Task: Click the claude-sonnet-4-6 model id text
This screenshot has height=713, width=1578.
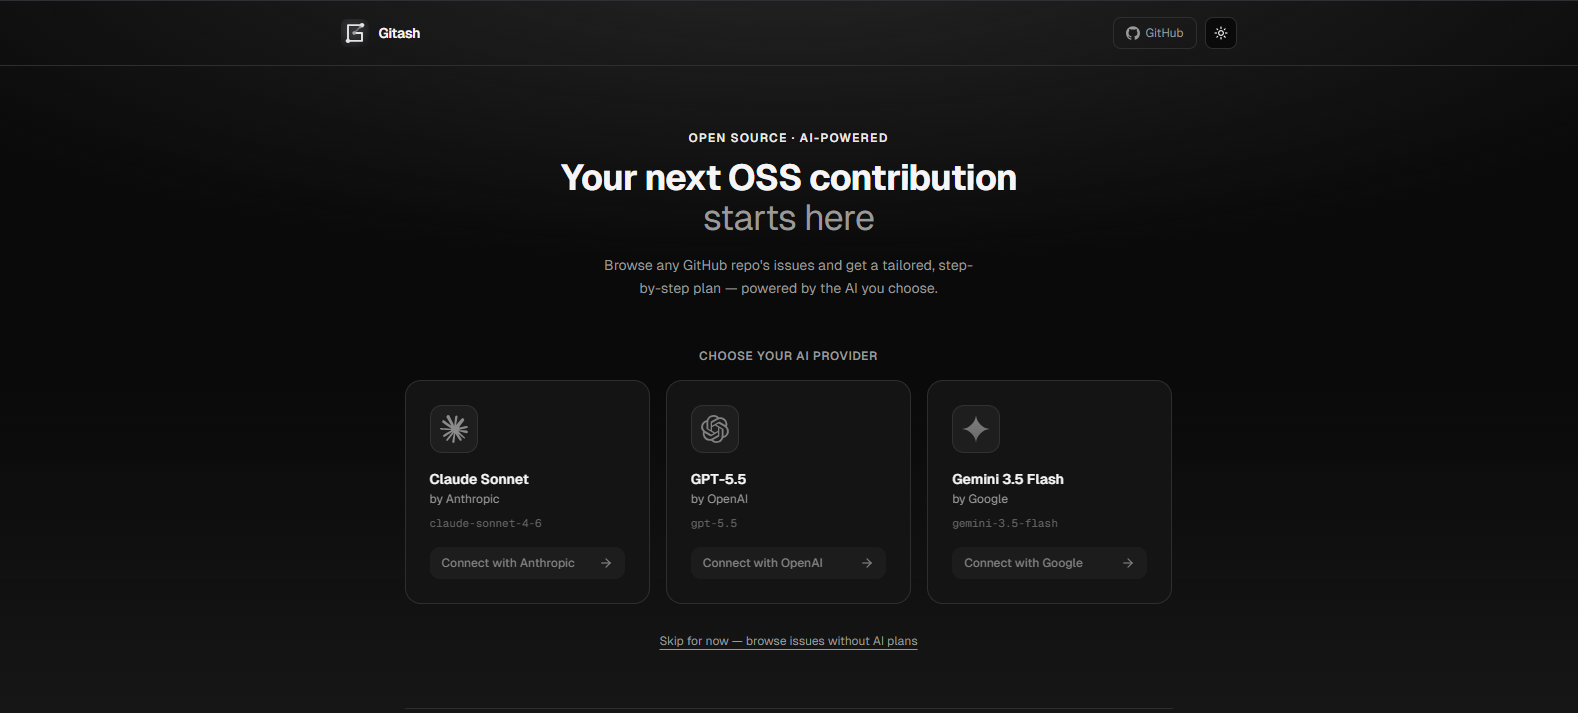Action: [x=486, y=523]
